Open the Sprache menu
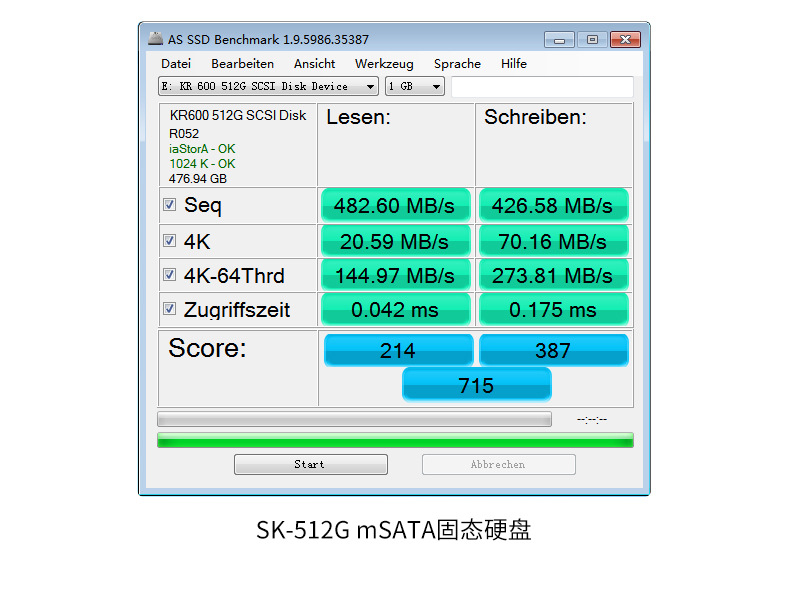The image size is (790, 590). pyautogui.click(x=457, y=64)
